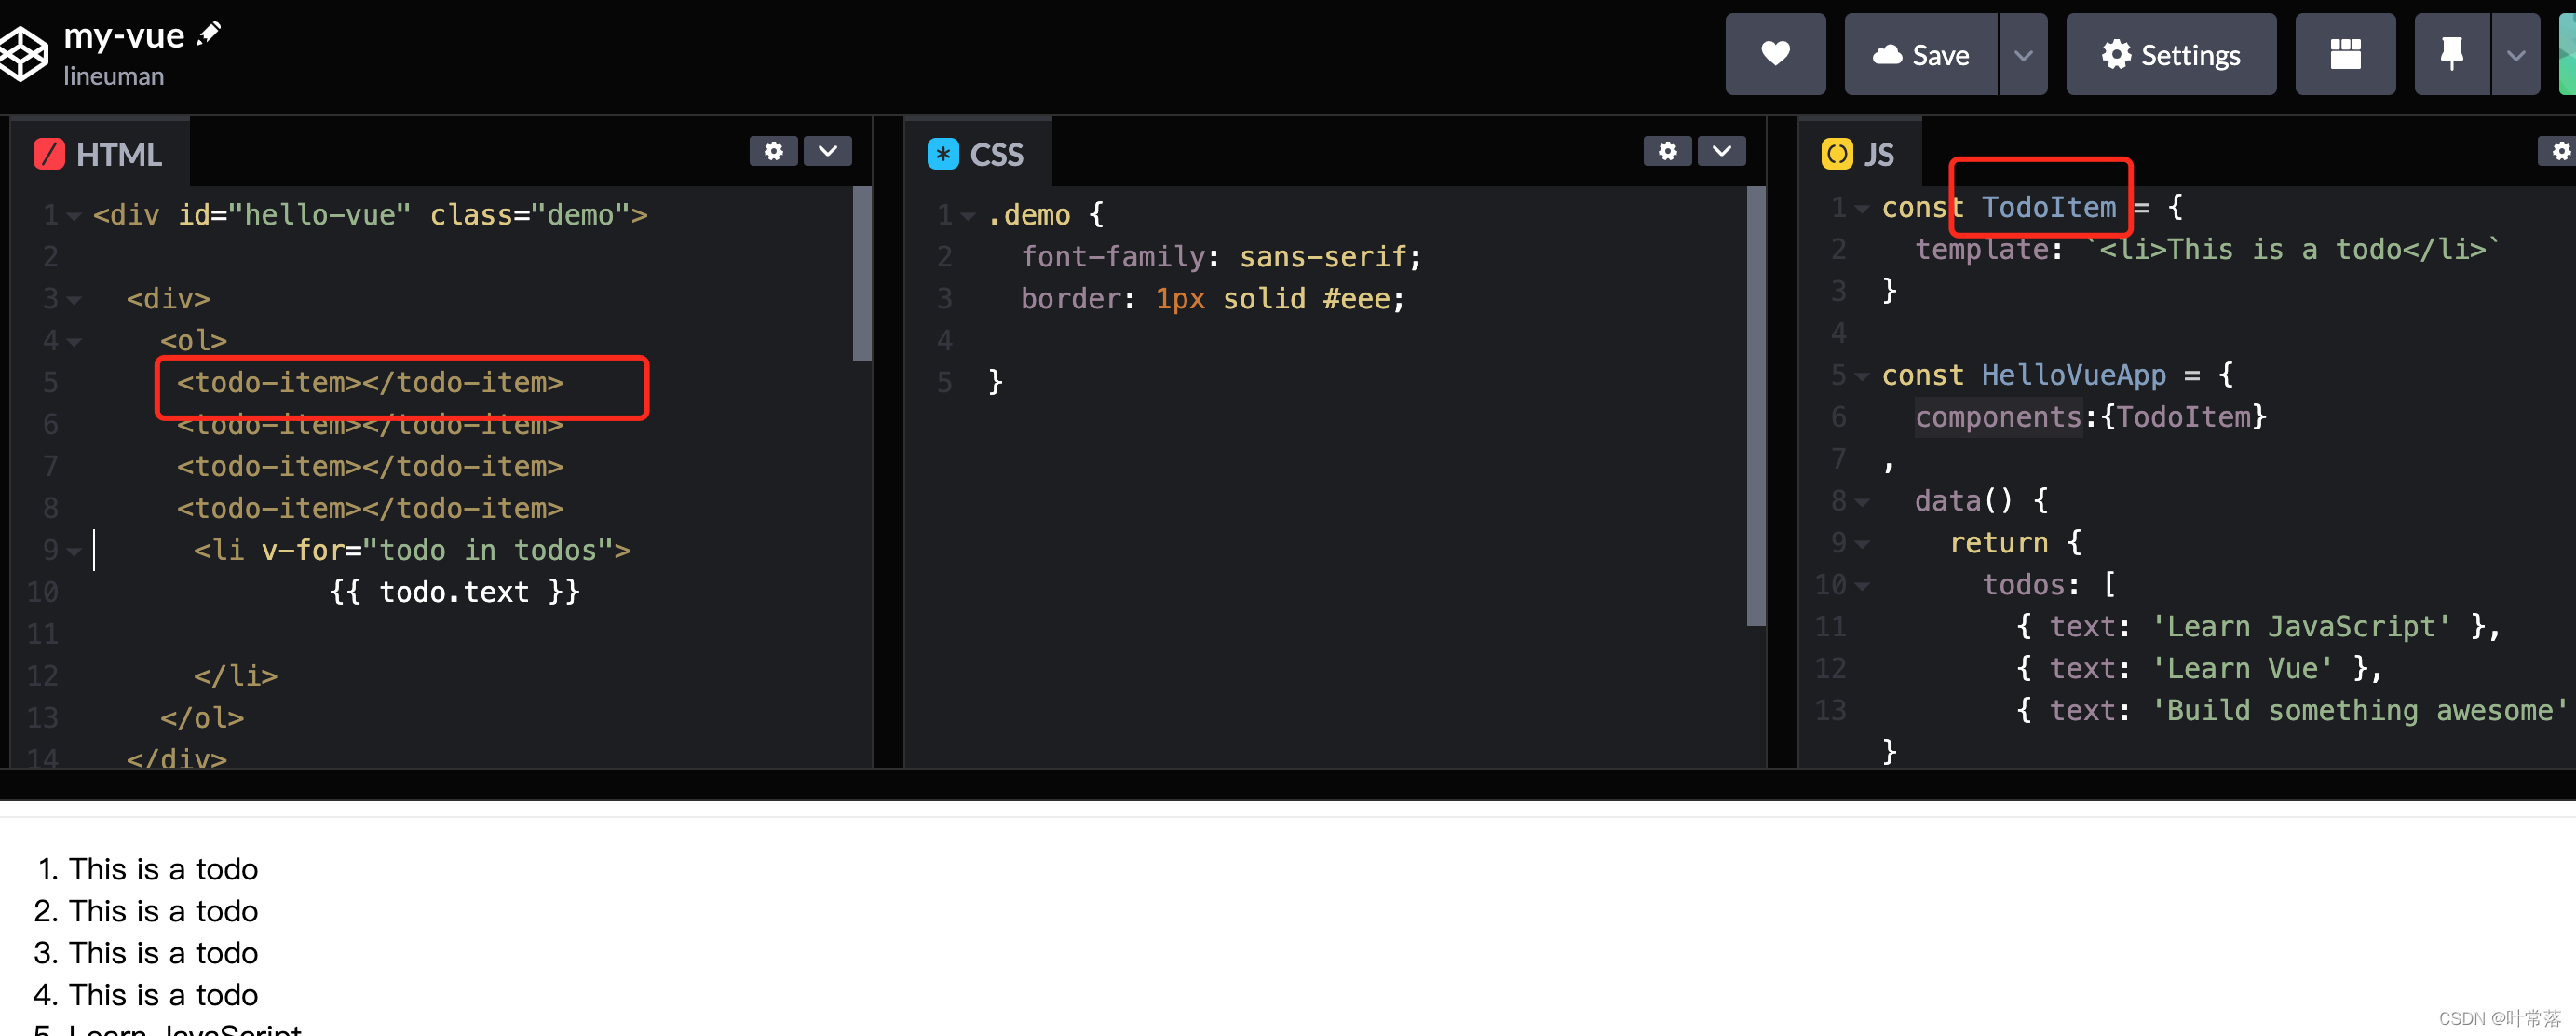Collapse JS line 1 TodoItem fold arrow
2576x1036 pixels.
(1861, 209)
